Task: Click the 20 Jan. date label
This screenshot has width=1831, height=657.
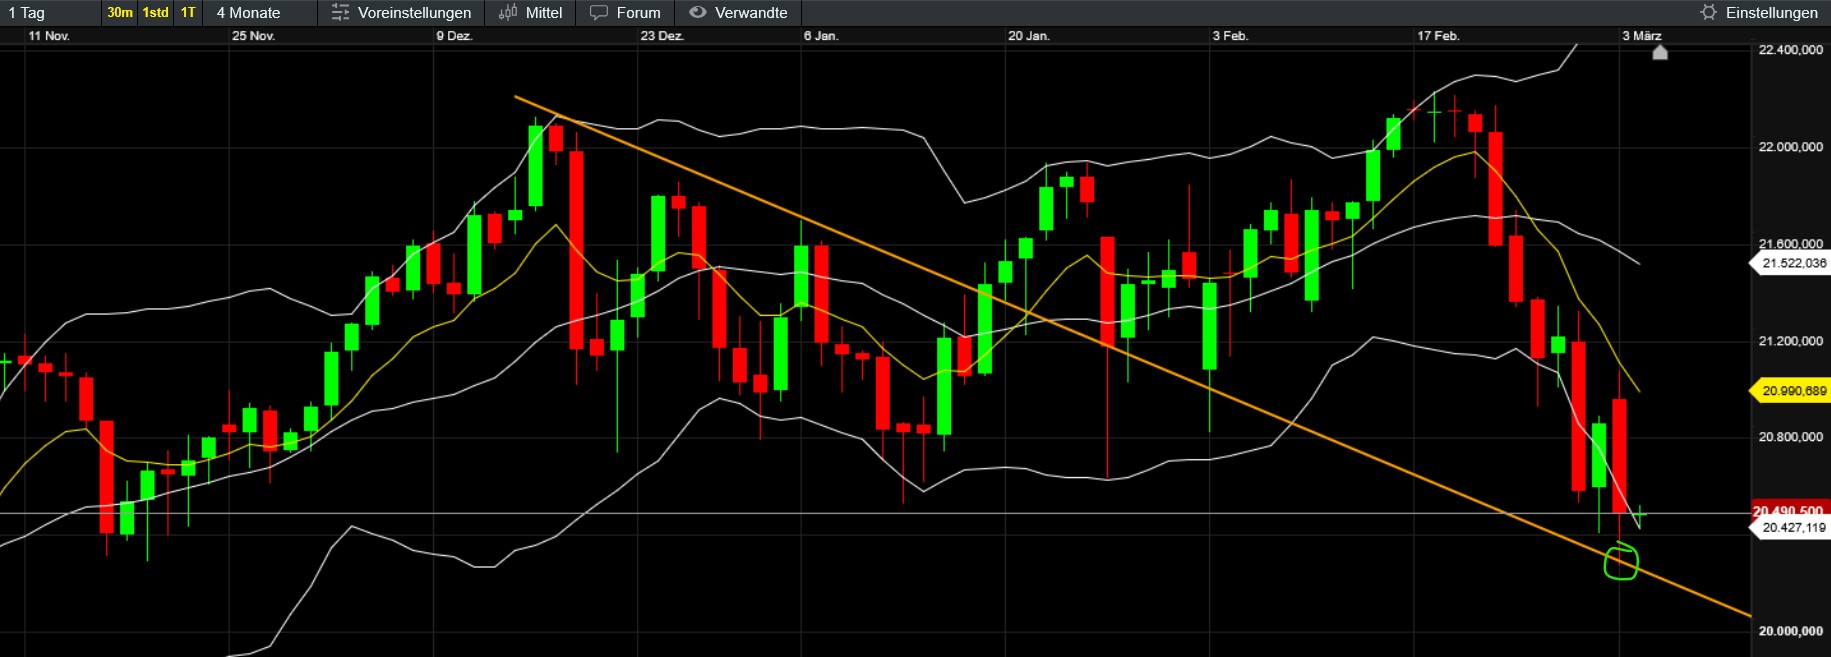Action: pyautogui.click(x=1029, y=36)
